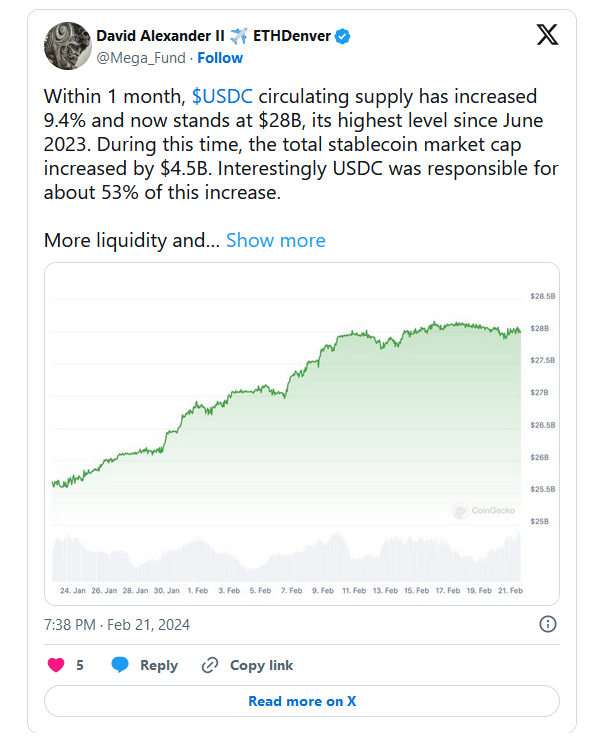Click the X logo icon
The height and width of the screenshot is (745, 600).
pyautogui.click(x=548, y=35)
